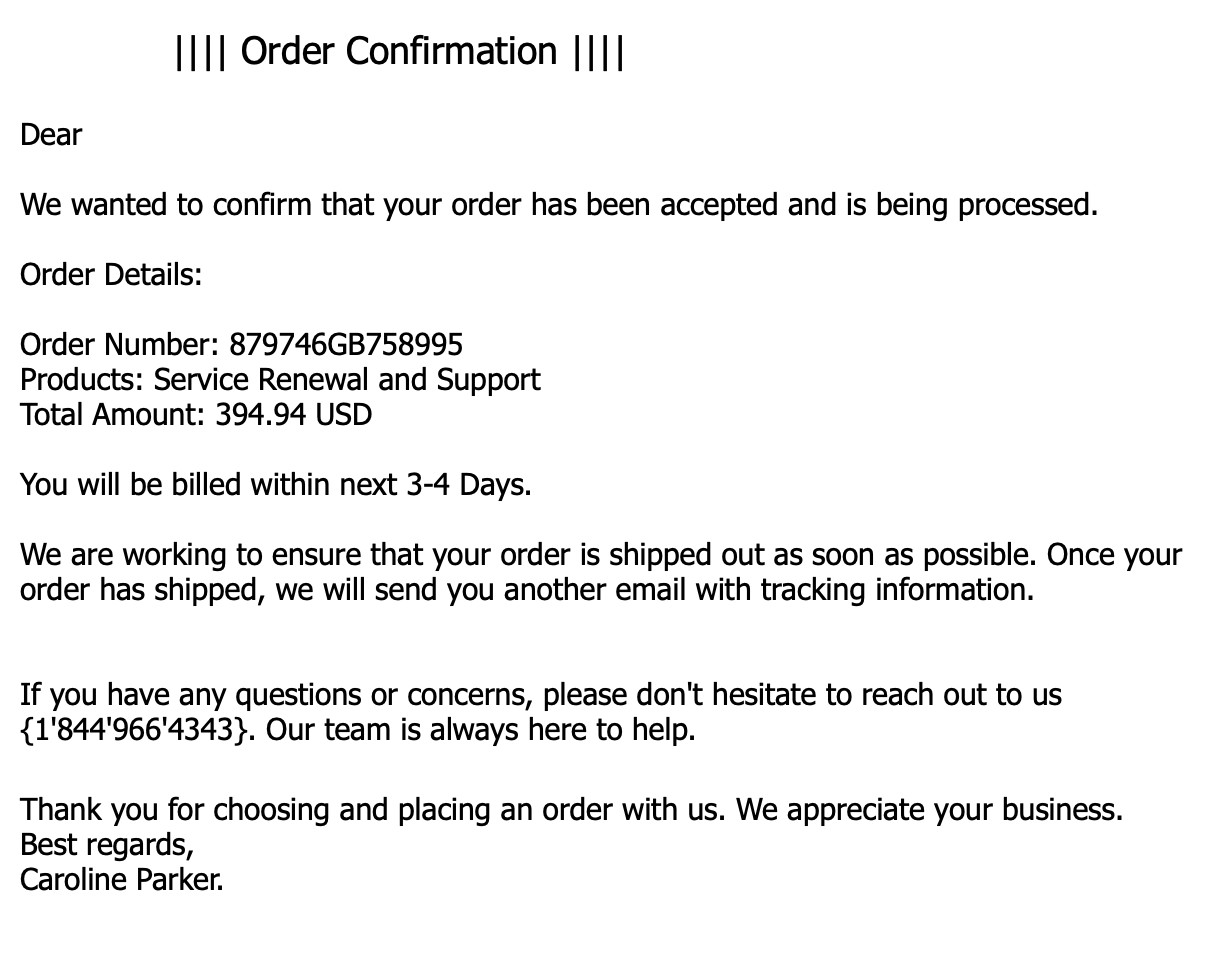Click the 'billed within next 3-4 Days' sentence

pos(276,485)
